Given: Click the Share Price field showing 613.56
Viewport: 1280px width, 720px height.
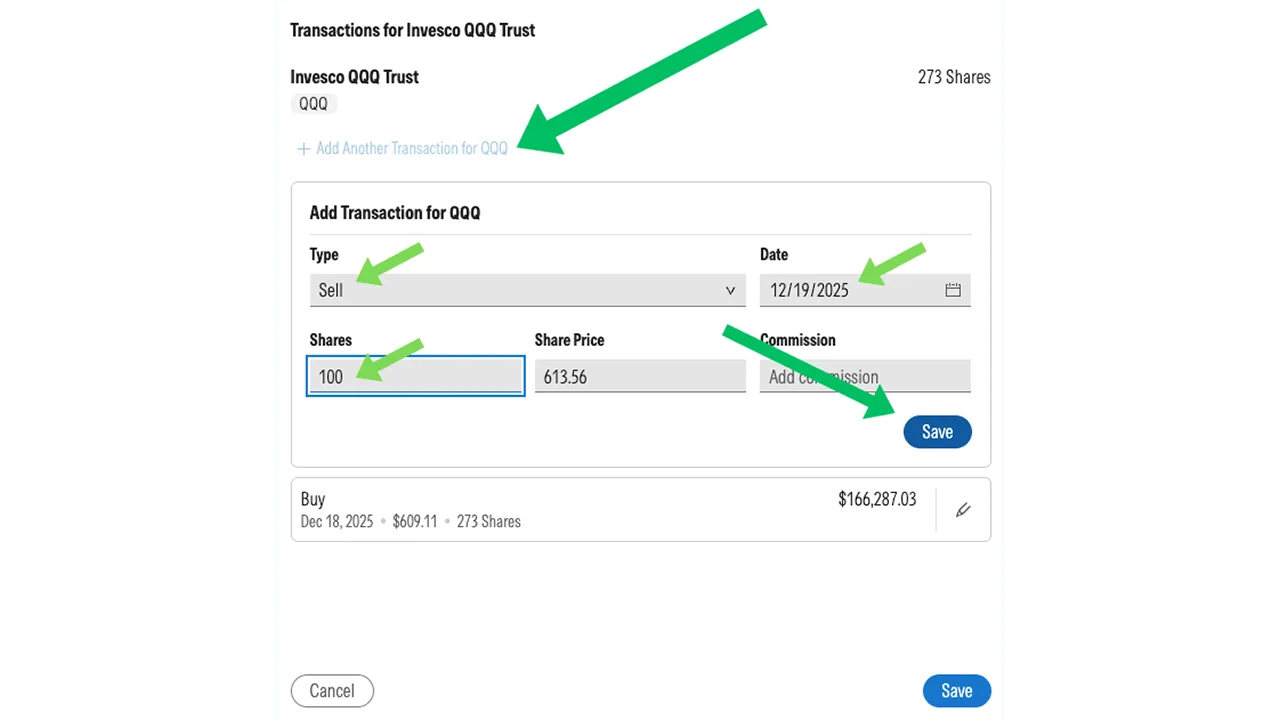Looking at the screenshot, I should [x=640, y=377].
